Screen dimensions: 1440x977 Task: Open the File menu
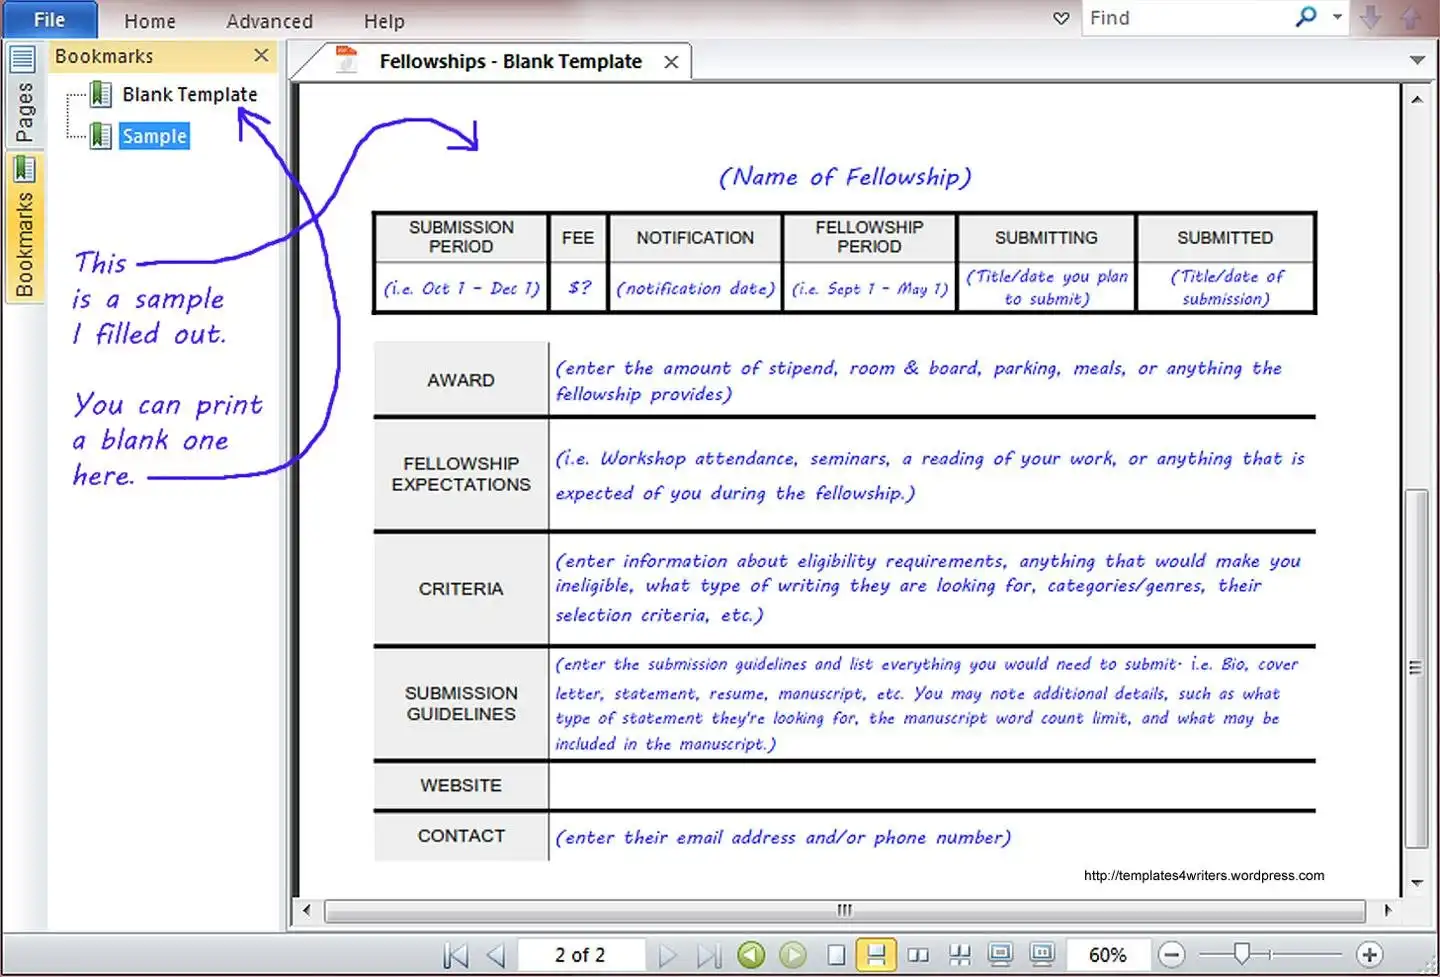pyautogui.click(x=49, y=19)
